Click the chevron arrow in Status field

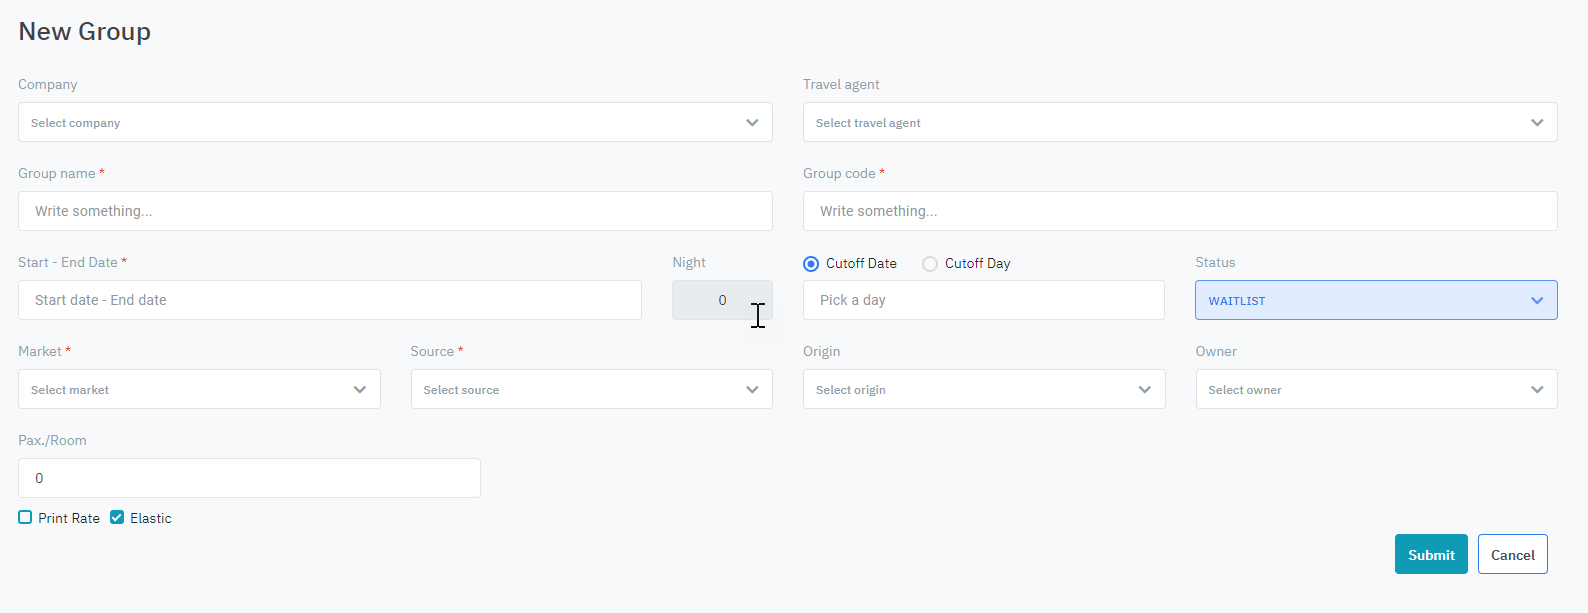(x=1537, y=300)
